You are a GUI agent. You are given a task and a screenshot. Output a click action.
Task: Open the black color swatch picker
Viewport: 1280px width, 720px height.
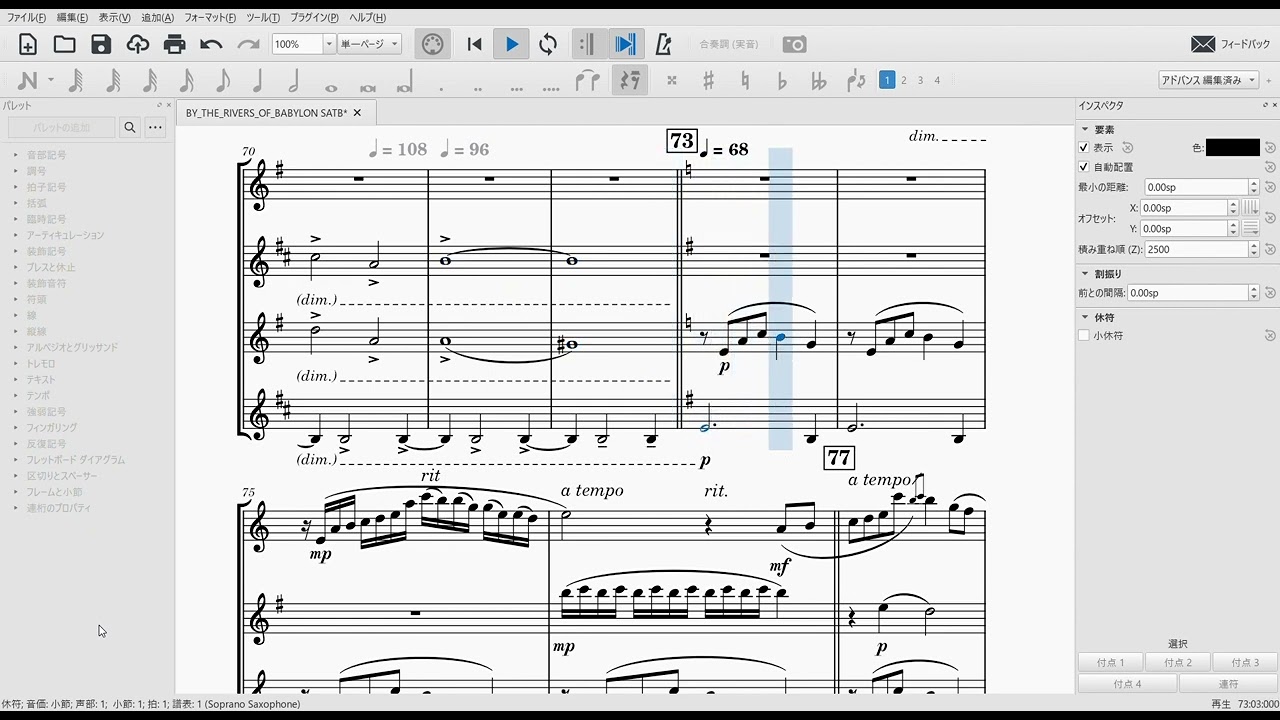[x=1232, y=148]
